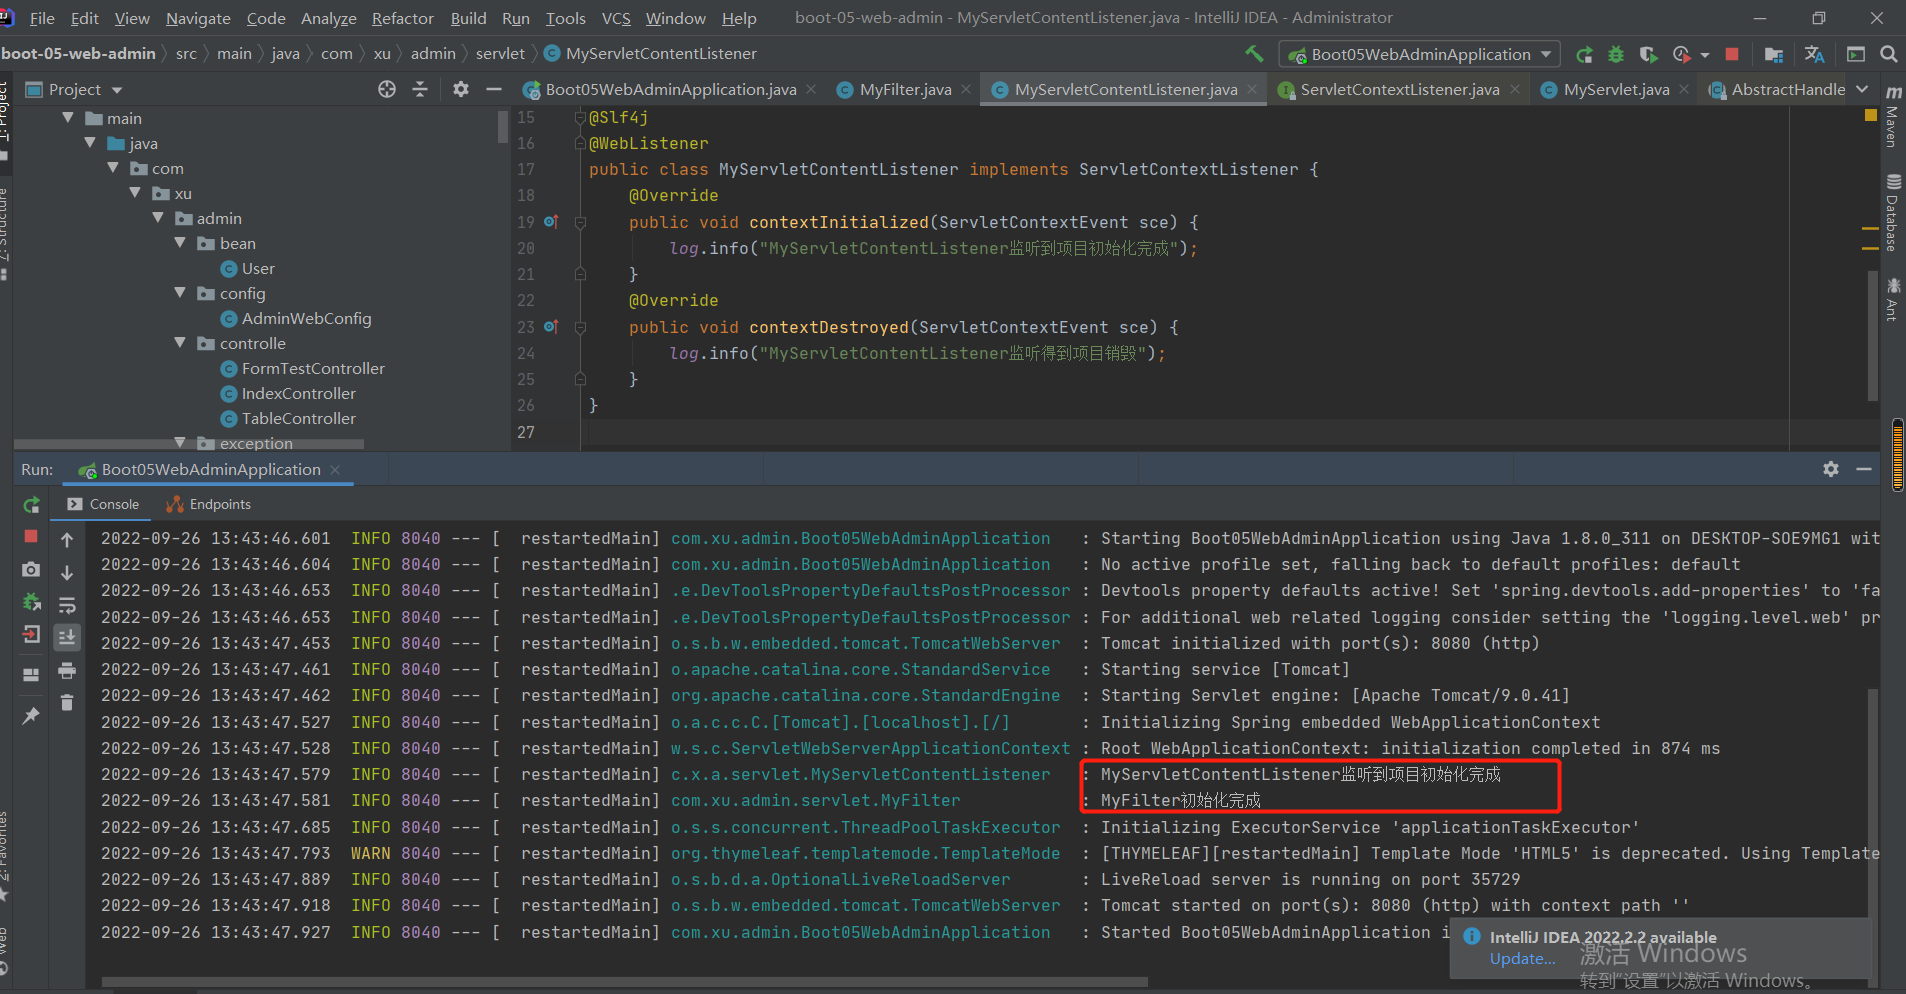
Task: Open the Maven side tool window
Action: click(1892, 116)
